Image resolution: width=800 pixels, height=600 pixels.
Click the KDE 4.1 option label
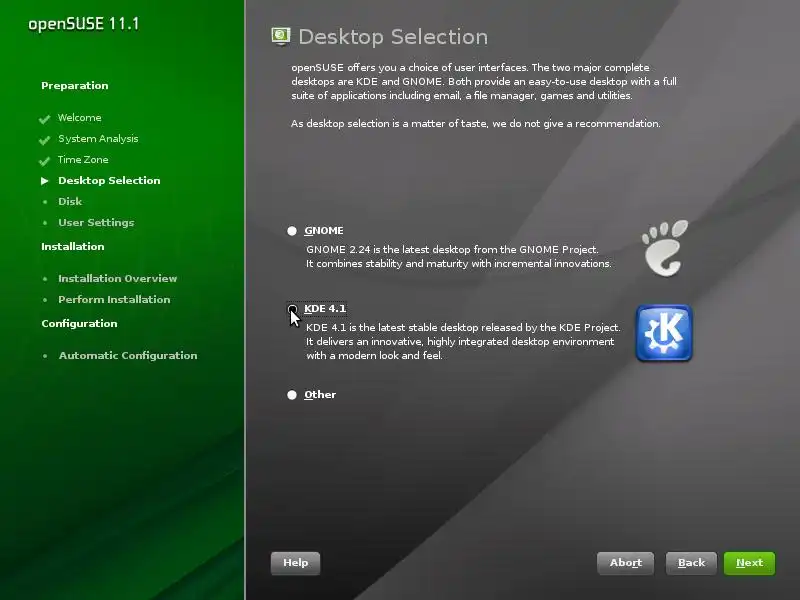click(325, 309)
